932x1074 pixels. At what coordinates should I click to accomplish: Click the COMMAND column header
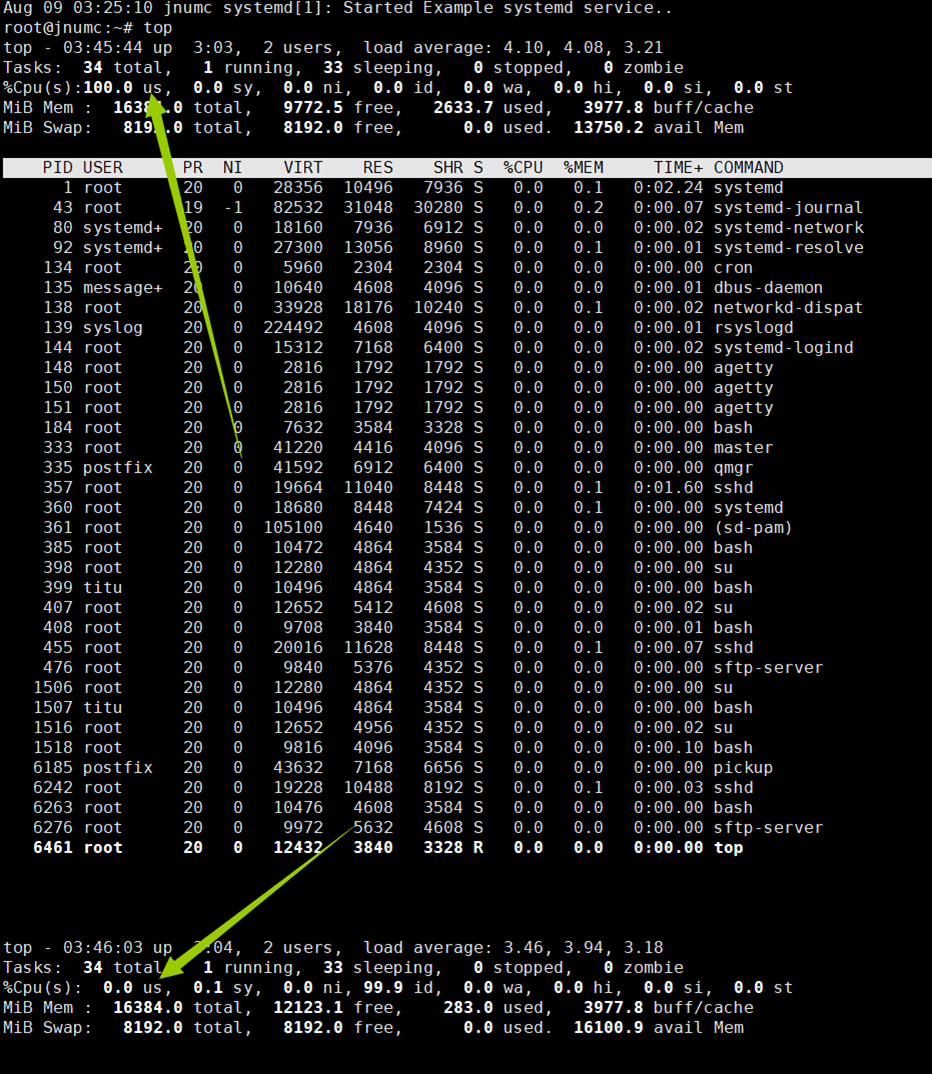[748, 168]
